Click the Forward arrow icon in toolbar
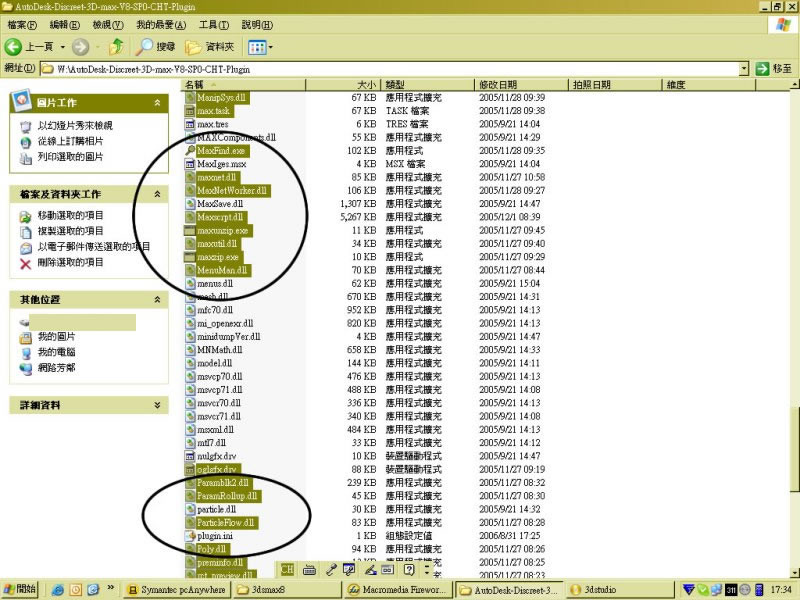Image resolution: width=800 pixels, height=600 pixels. point(80,47)
